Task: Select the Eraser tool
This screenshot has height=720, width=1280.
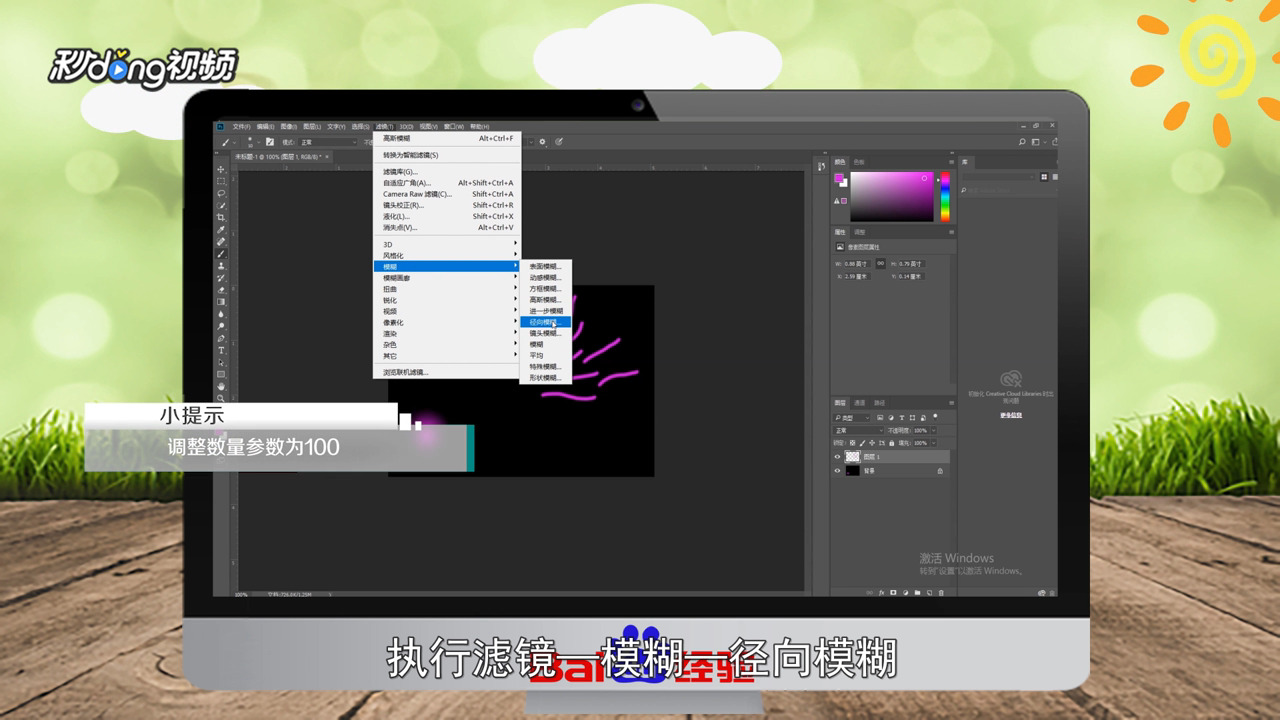Action: click(221, 289)
